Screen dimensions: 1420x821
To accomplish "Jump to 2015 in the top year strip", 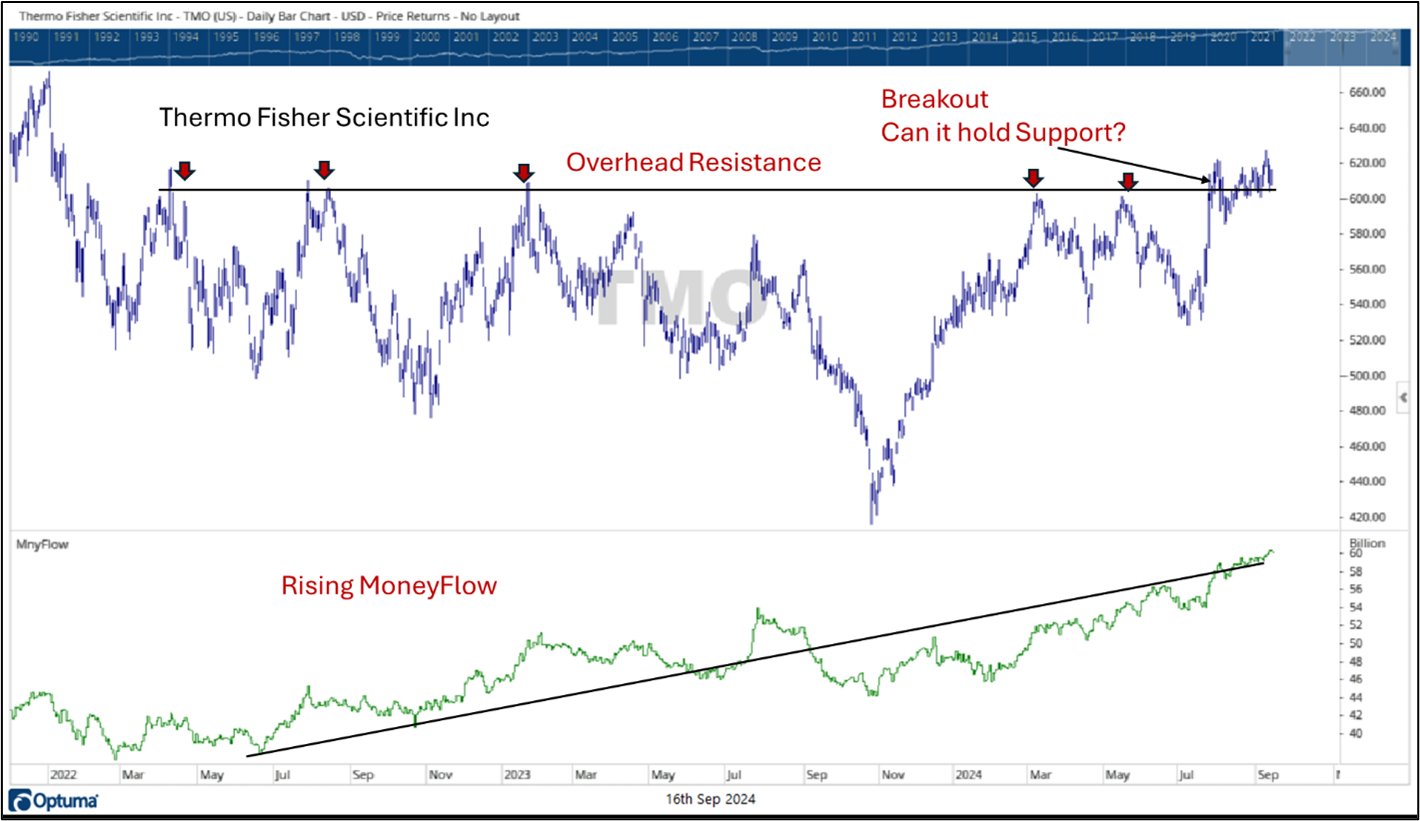I will click(x=1024, y=37).
